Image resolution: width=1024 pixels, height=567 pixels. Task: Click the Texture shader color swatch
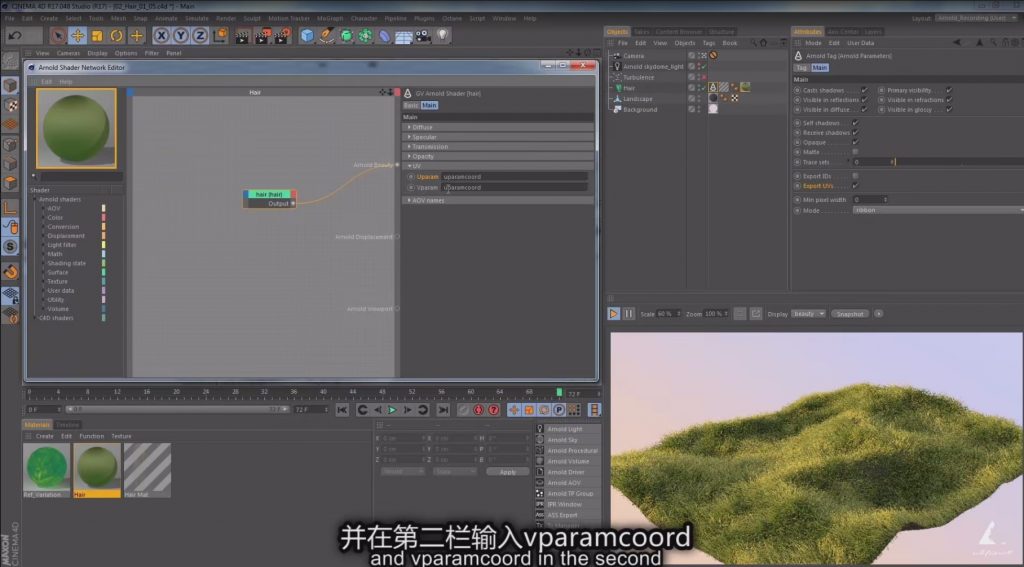[x=103, y=282]
